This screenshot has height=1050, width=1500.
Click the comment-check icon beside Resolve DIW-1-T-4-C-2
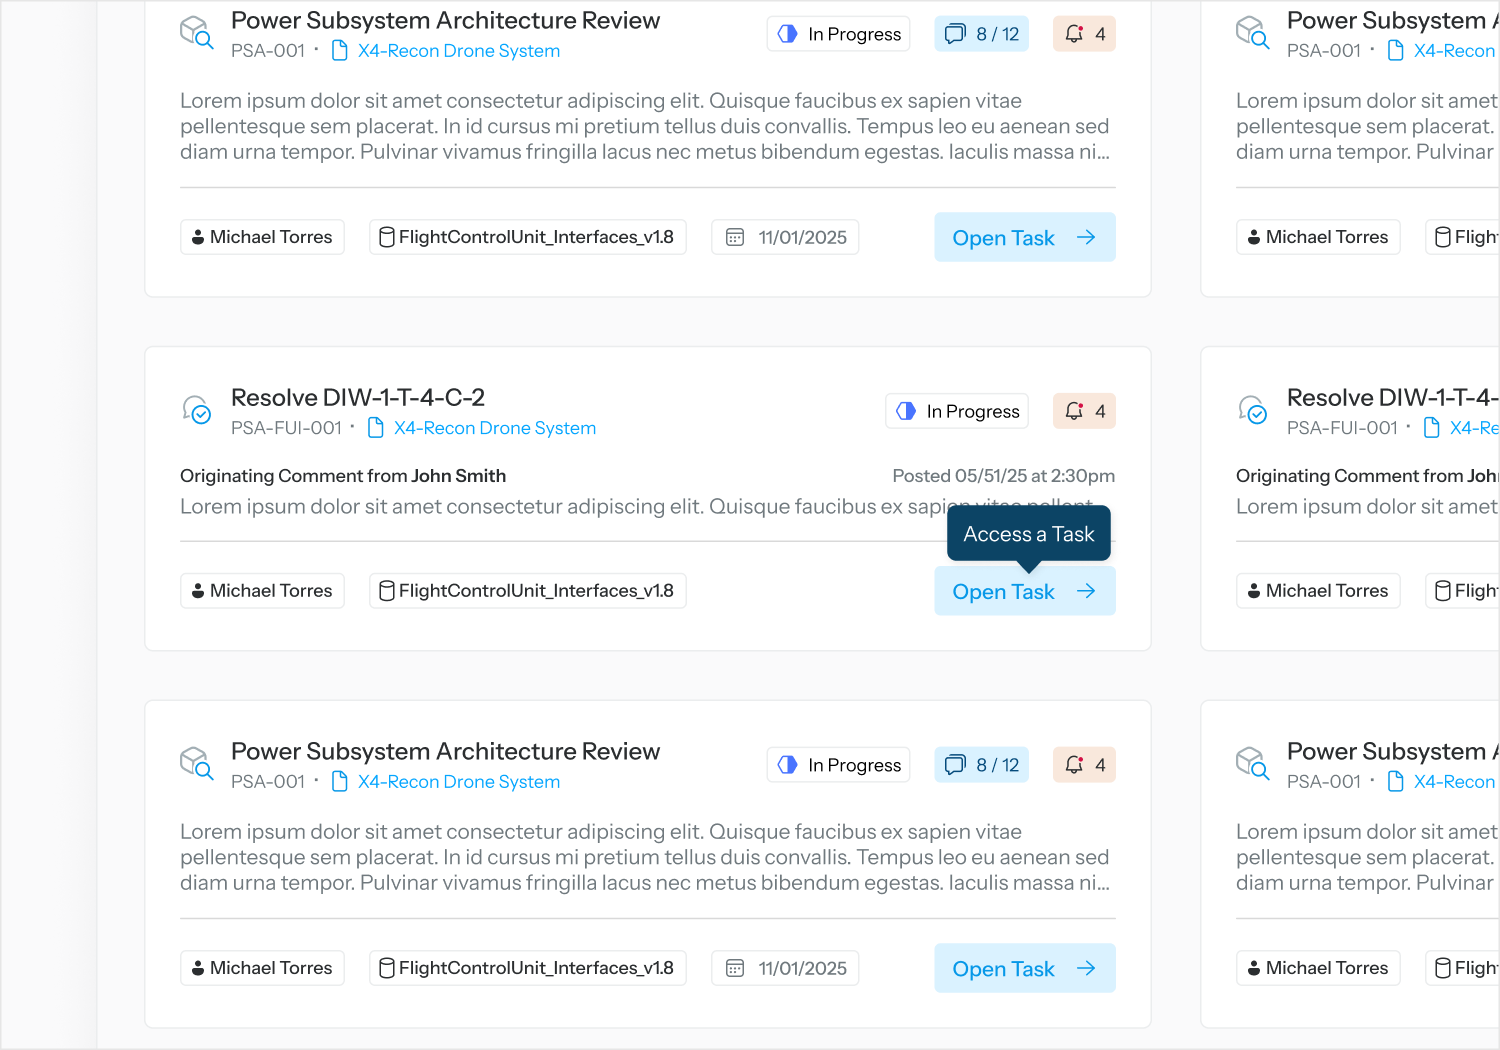click(x=197, y=409)
